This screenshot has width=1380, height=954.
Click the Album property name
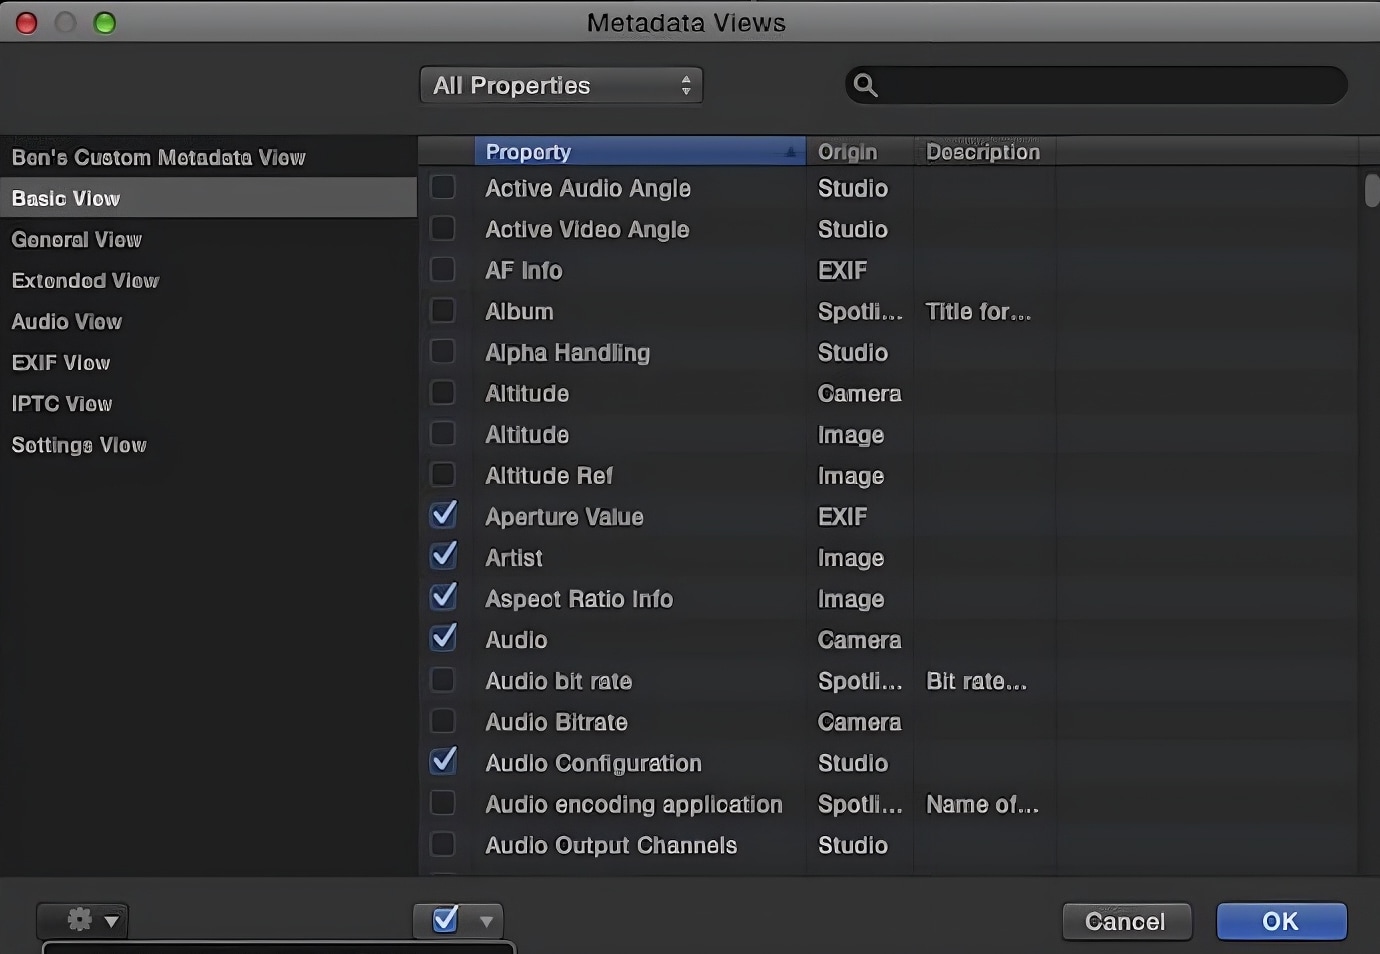519,311
